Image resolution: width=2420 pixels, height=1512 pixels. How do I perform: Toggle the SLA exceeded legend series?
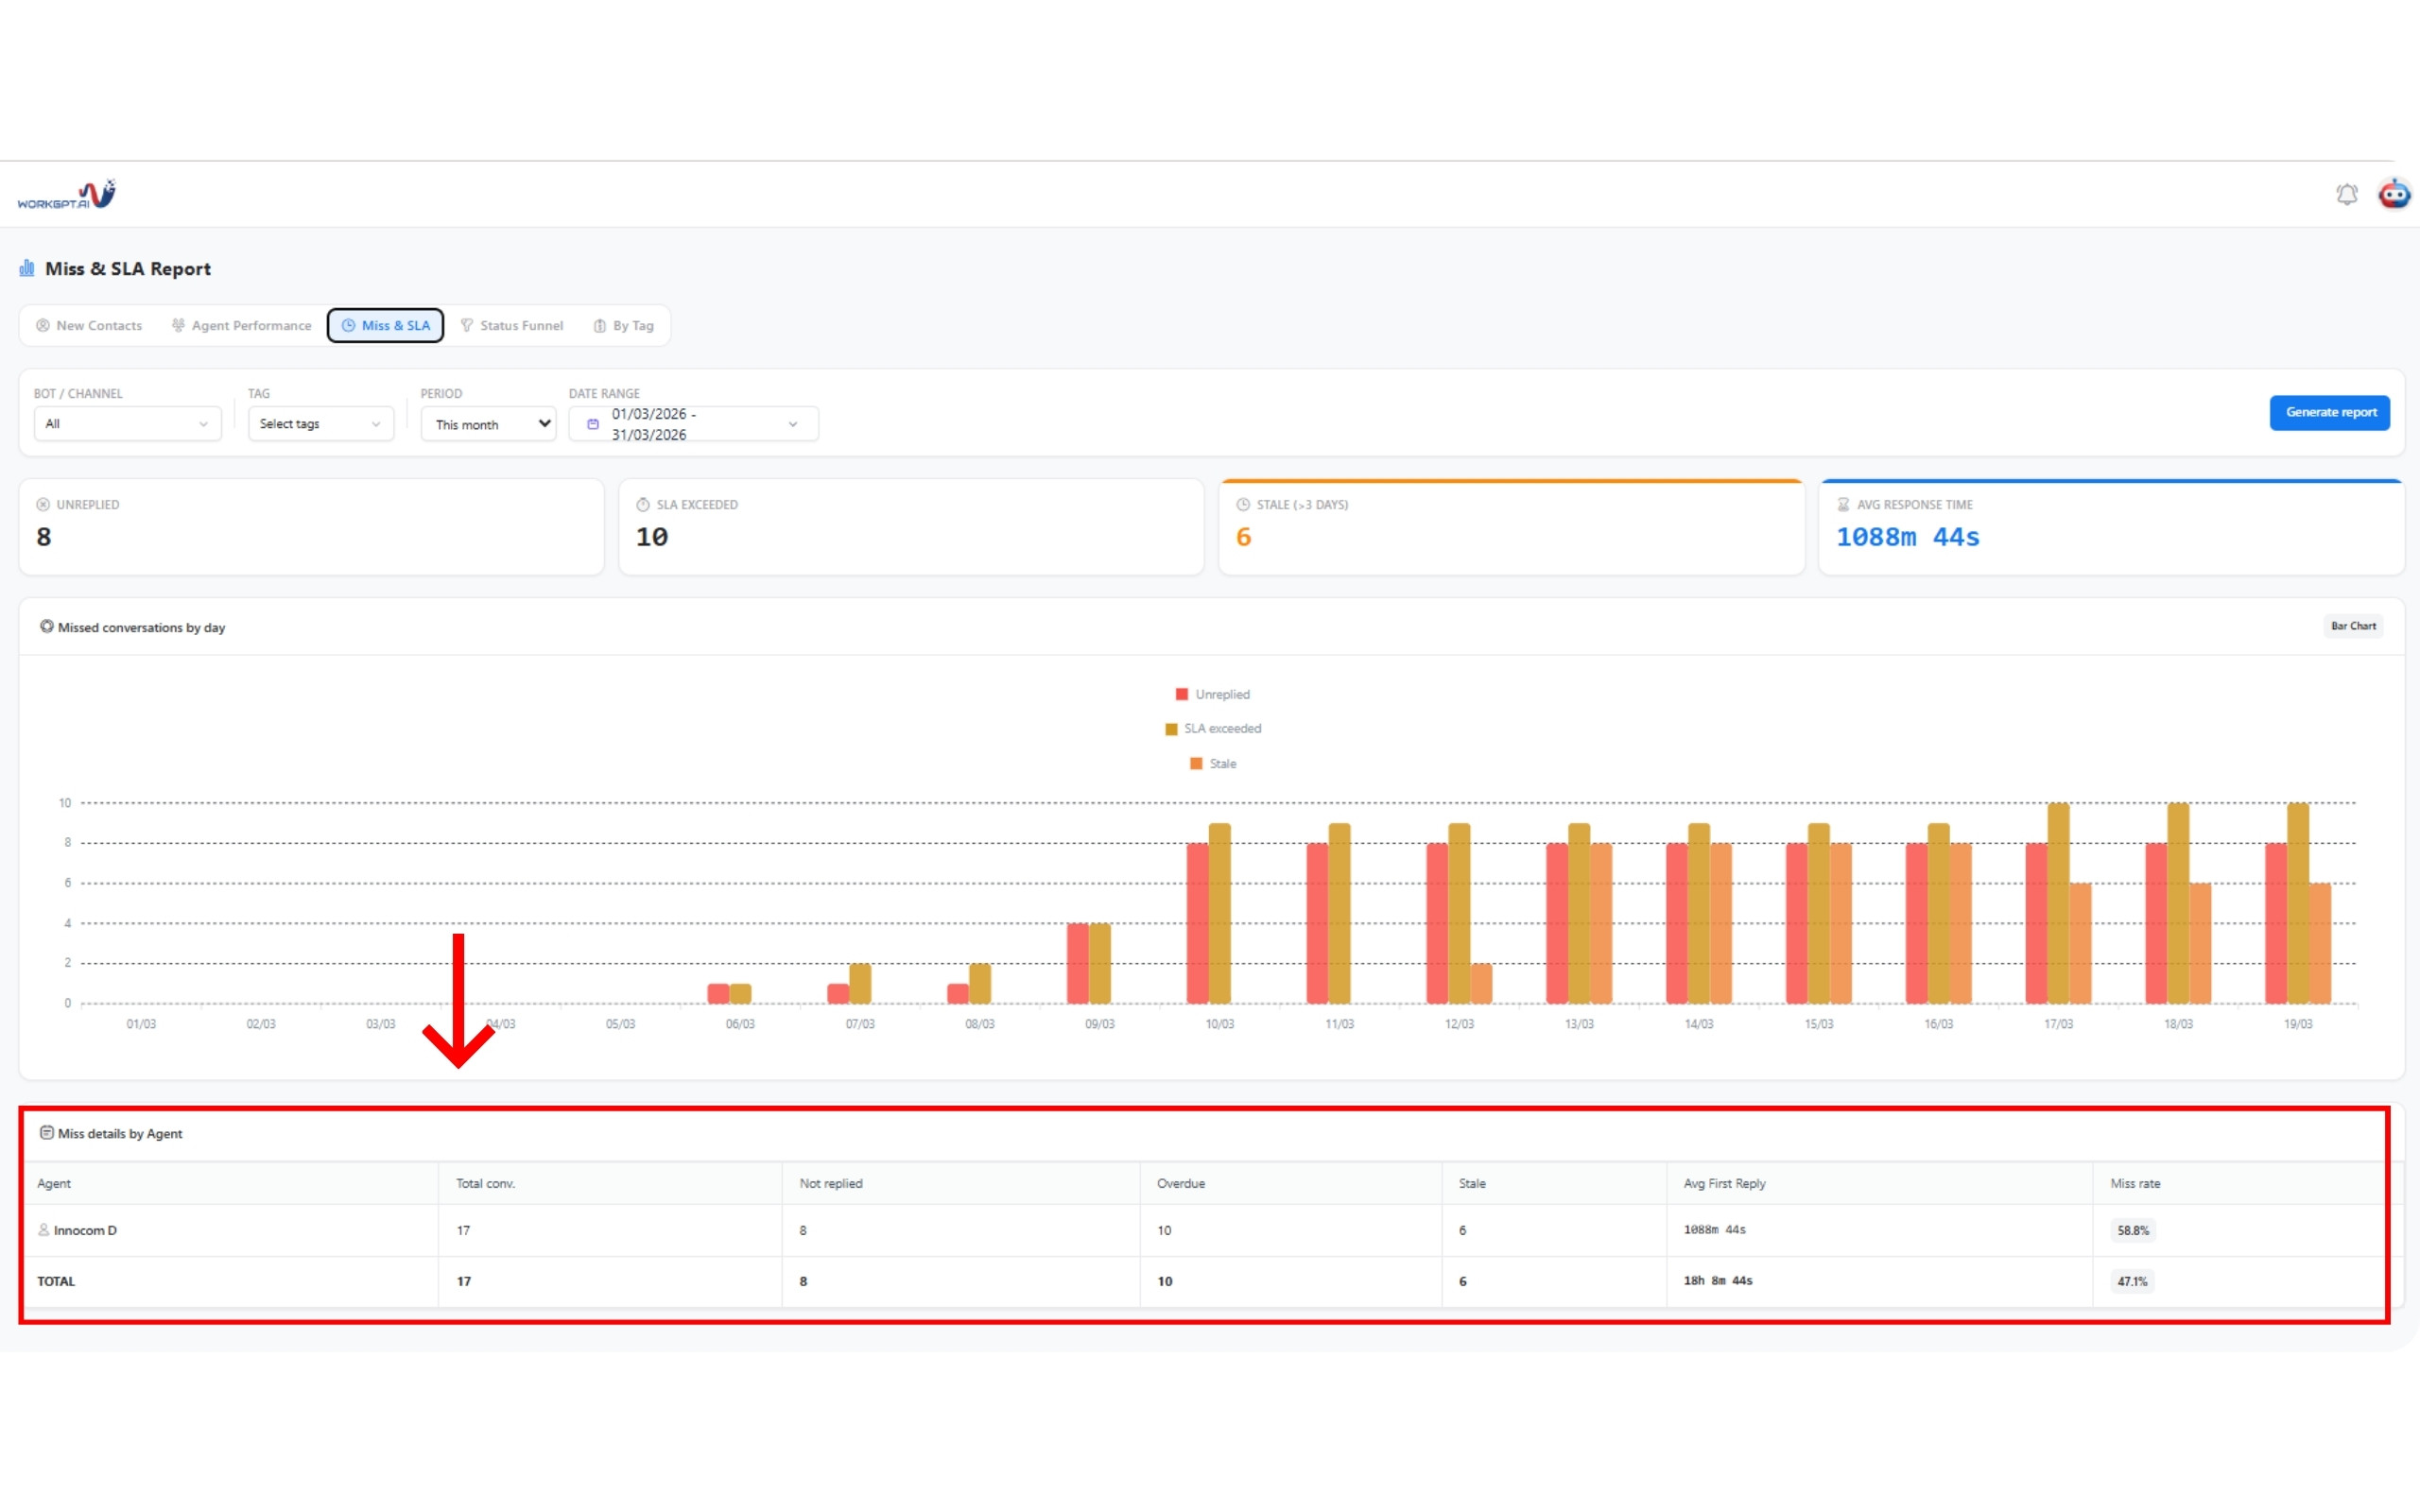[x=1212, y=729]
